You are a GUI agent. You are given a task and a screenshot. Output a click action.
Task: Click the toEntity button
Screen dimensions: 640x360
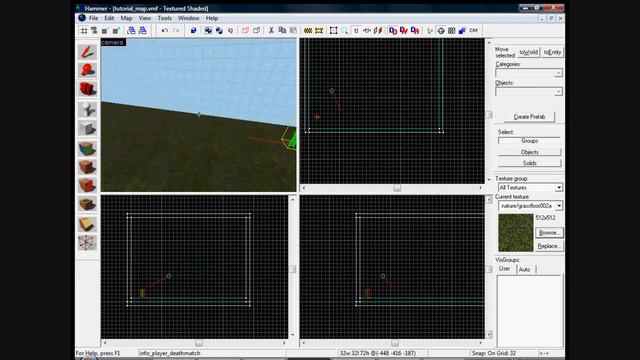(x=552, y=52)
